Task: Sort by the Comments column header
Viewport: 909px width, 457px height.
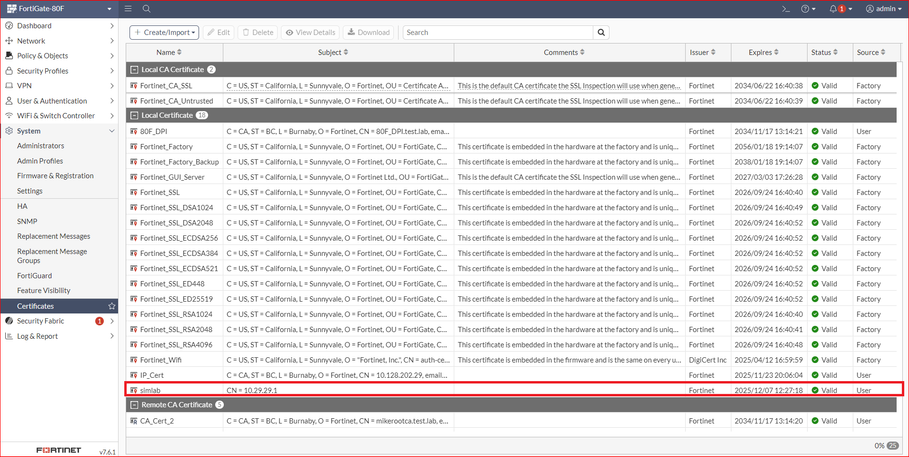Action: pos(565,52)
